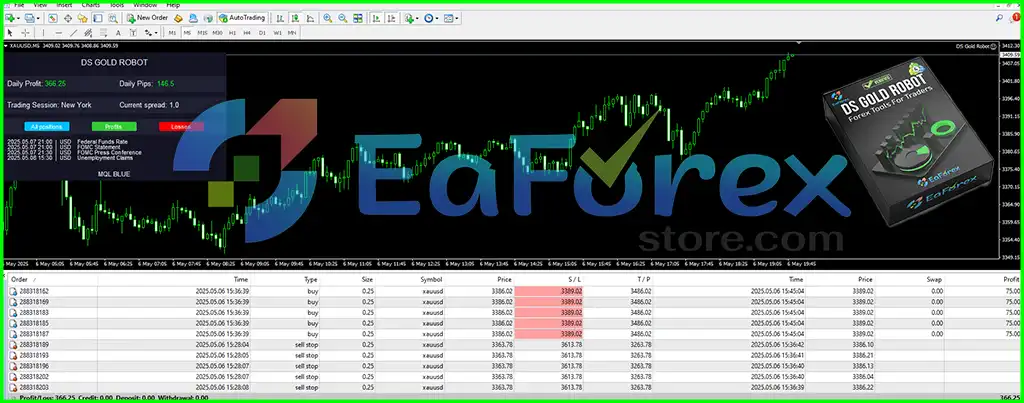Viewport: 1024px width, 403px height.
Task: Click the green Profits button
Action: (x=114, y=127)
